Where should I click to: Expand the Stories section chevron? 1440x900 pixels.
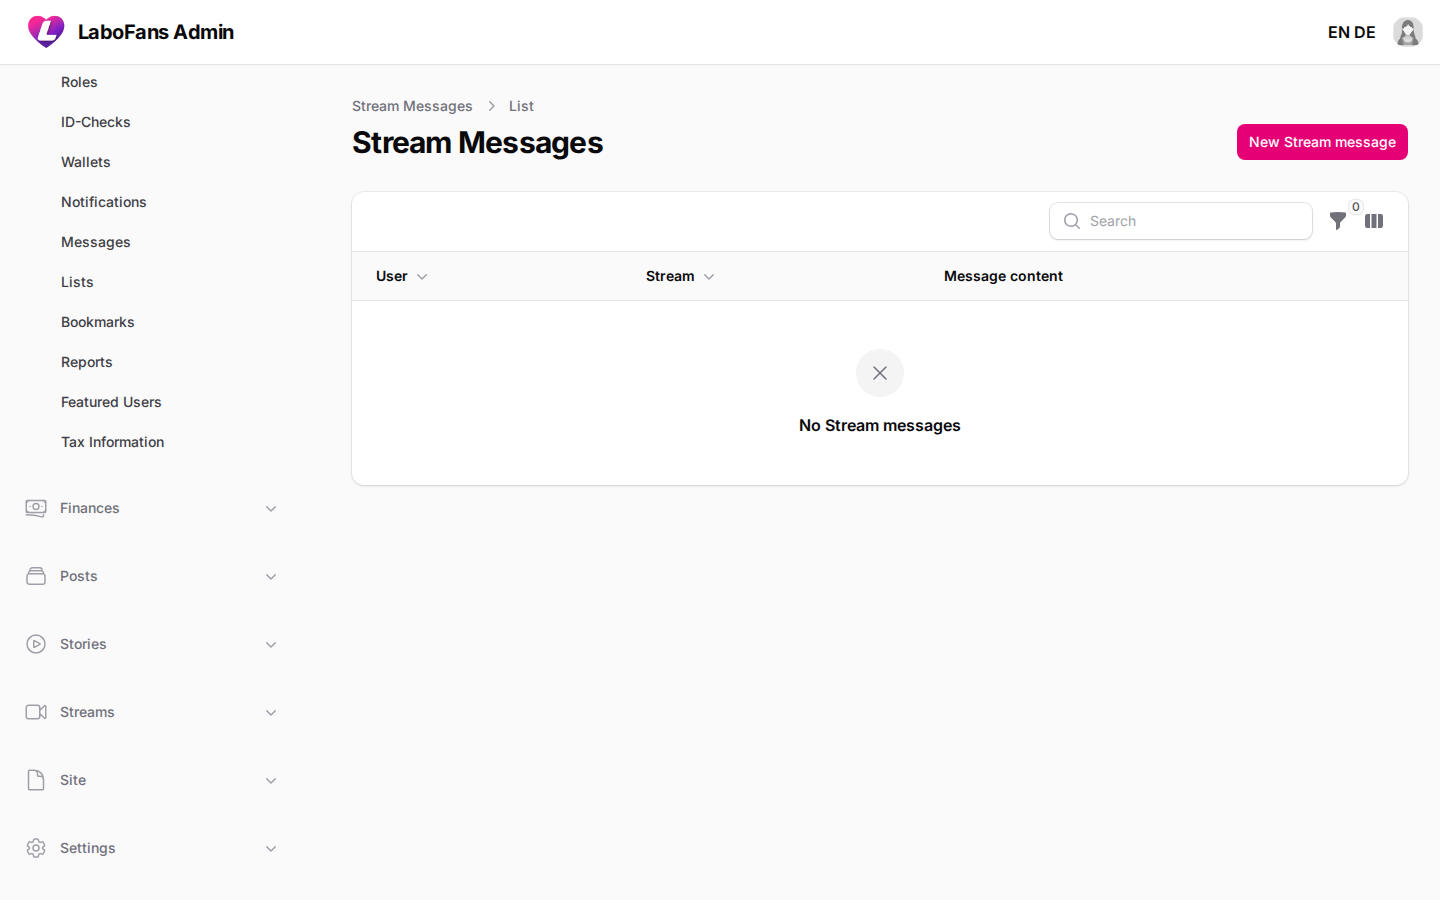point(271,645)
